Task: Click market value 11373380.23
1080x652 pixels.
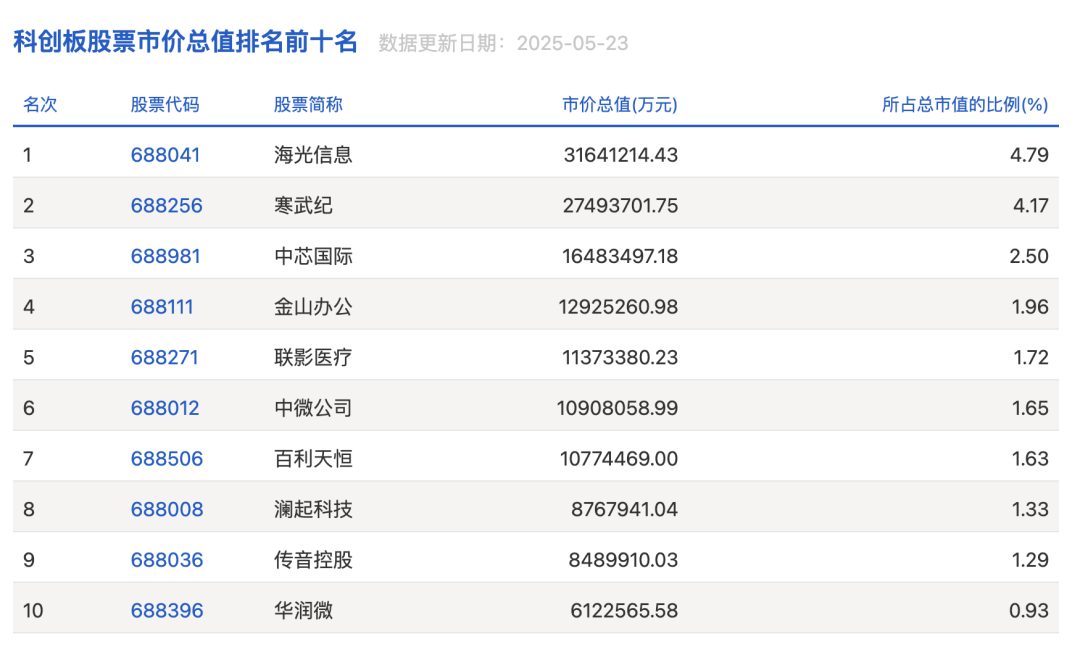Action: 620,357
